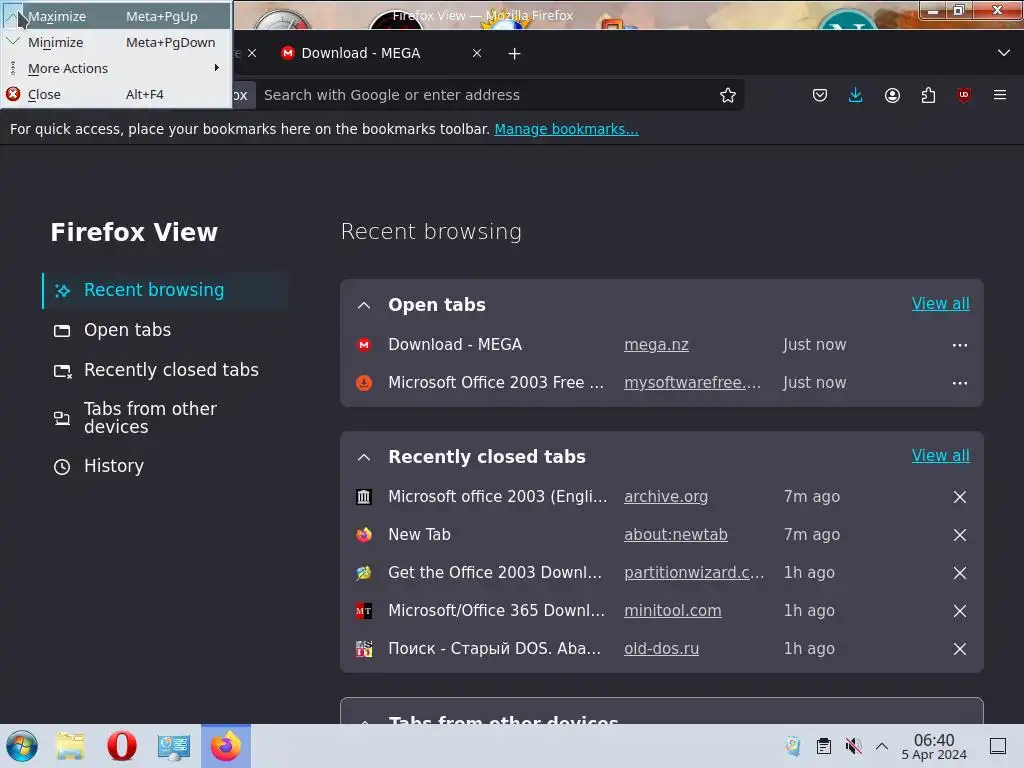Open uBlock Origin shield icon
This screenshot has width=1024, height=768.
coord(964,95)
